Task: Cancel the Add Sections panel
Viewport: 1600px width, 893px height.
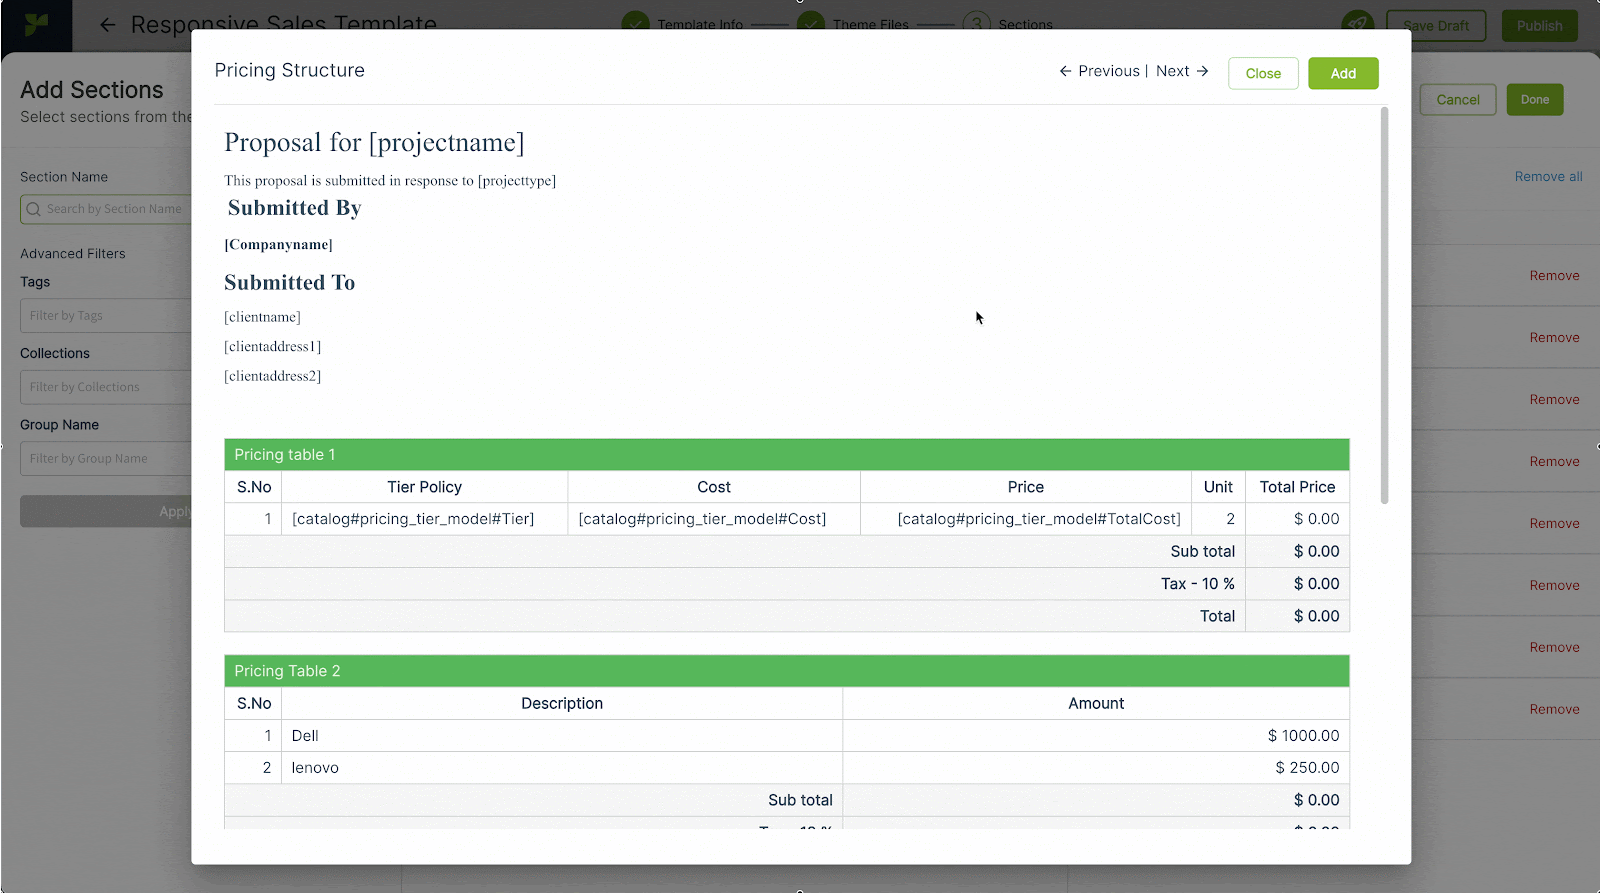Action: click(1457, 100)
